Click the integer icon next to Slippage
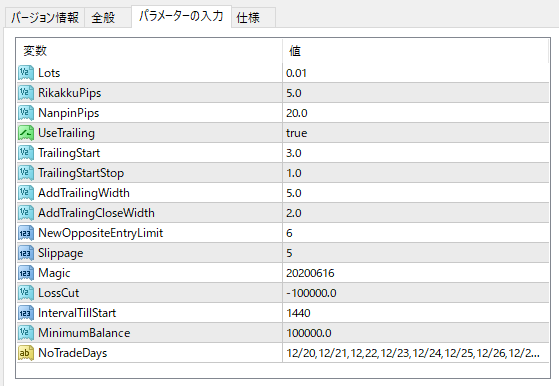This screenshot has height=386, width=559. [x=26, y=253]
